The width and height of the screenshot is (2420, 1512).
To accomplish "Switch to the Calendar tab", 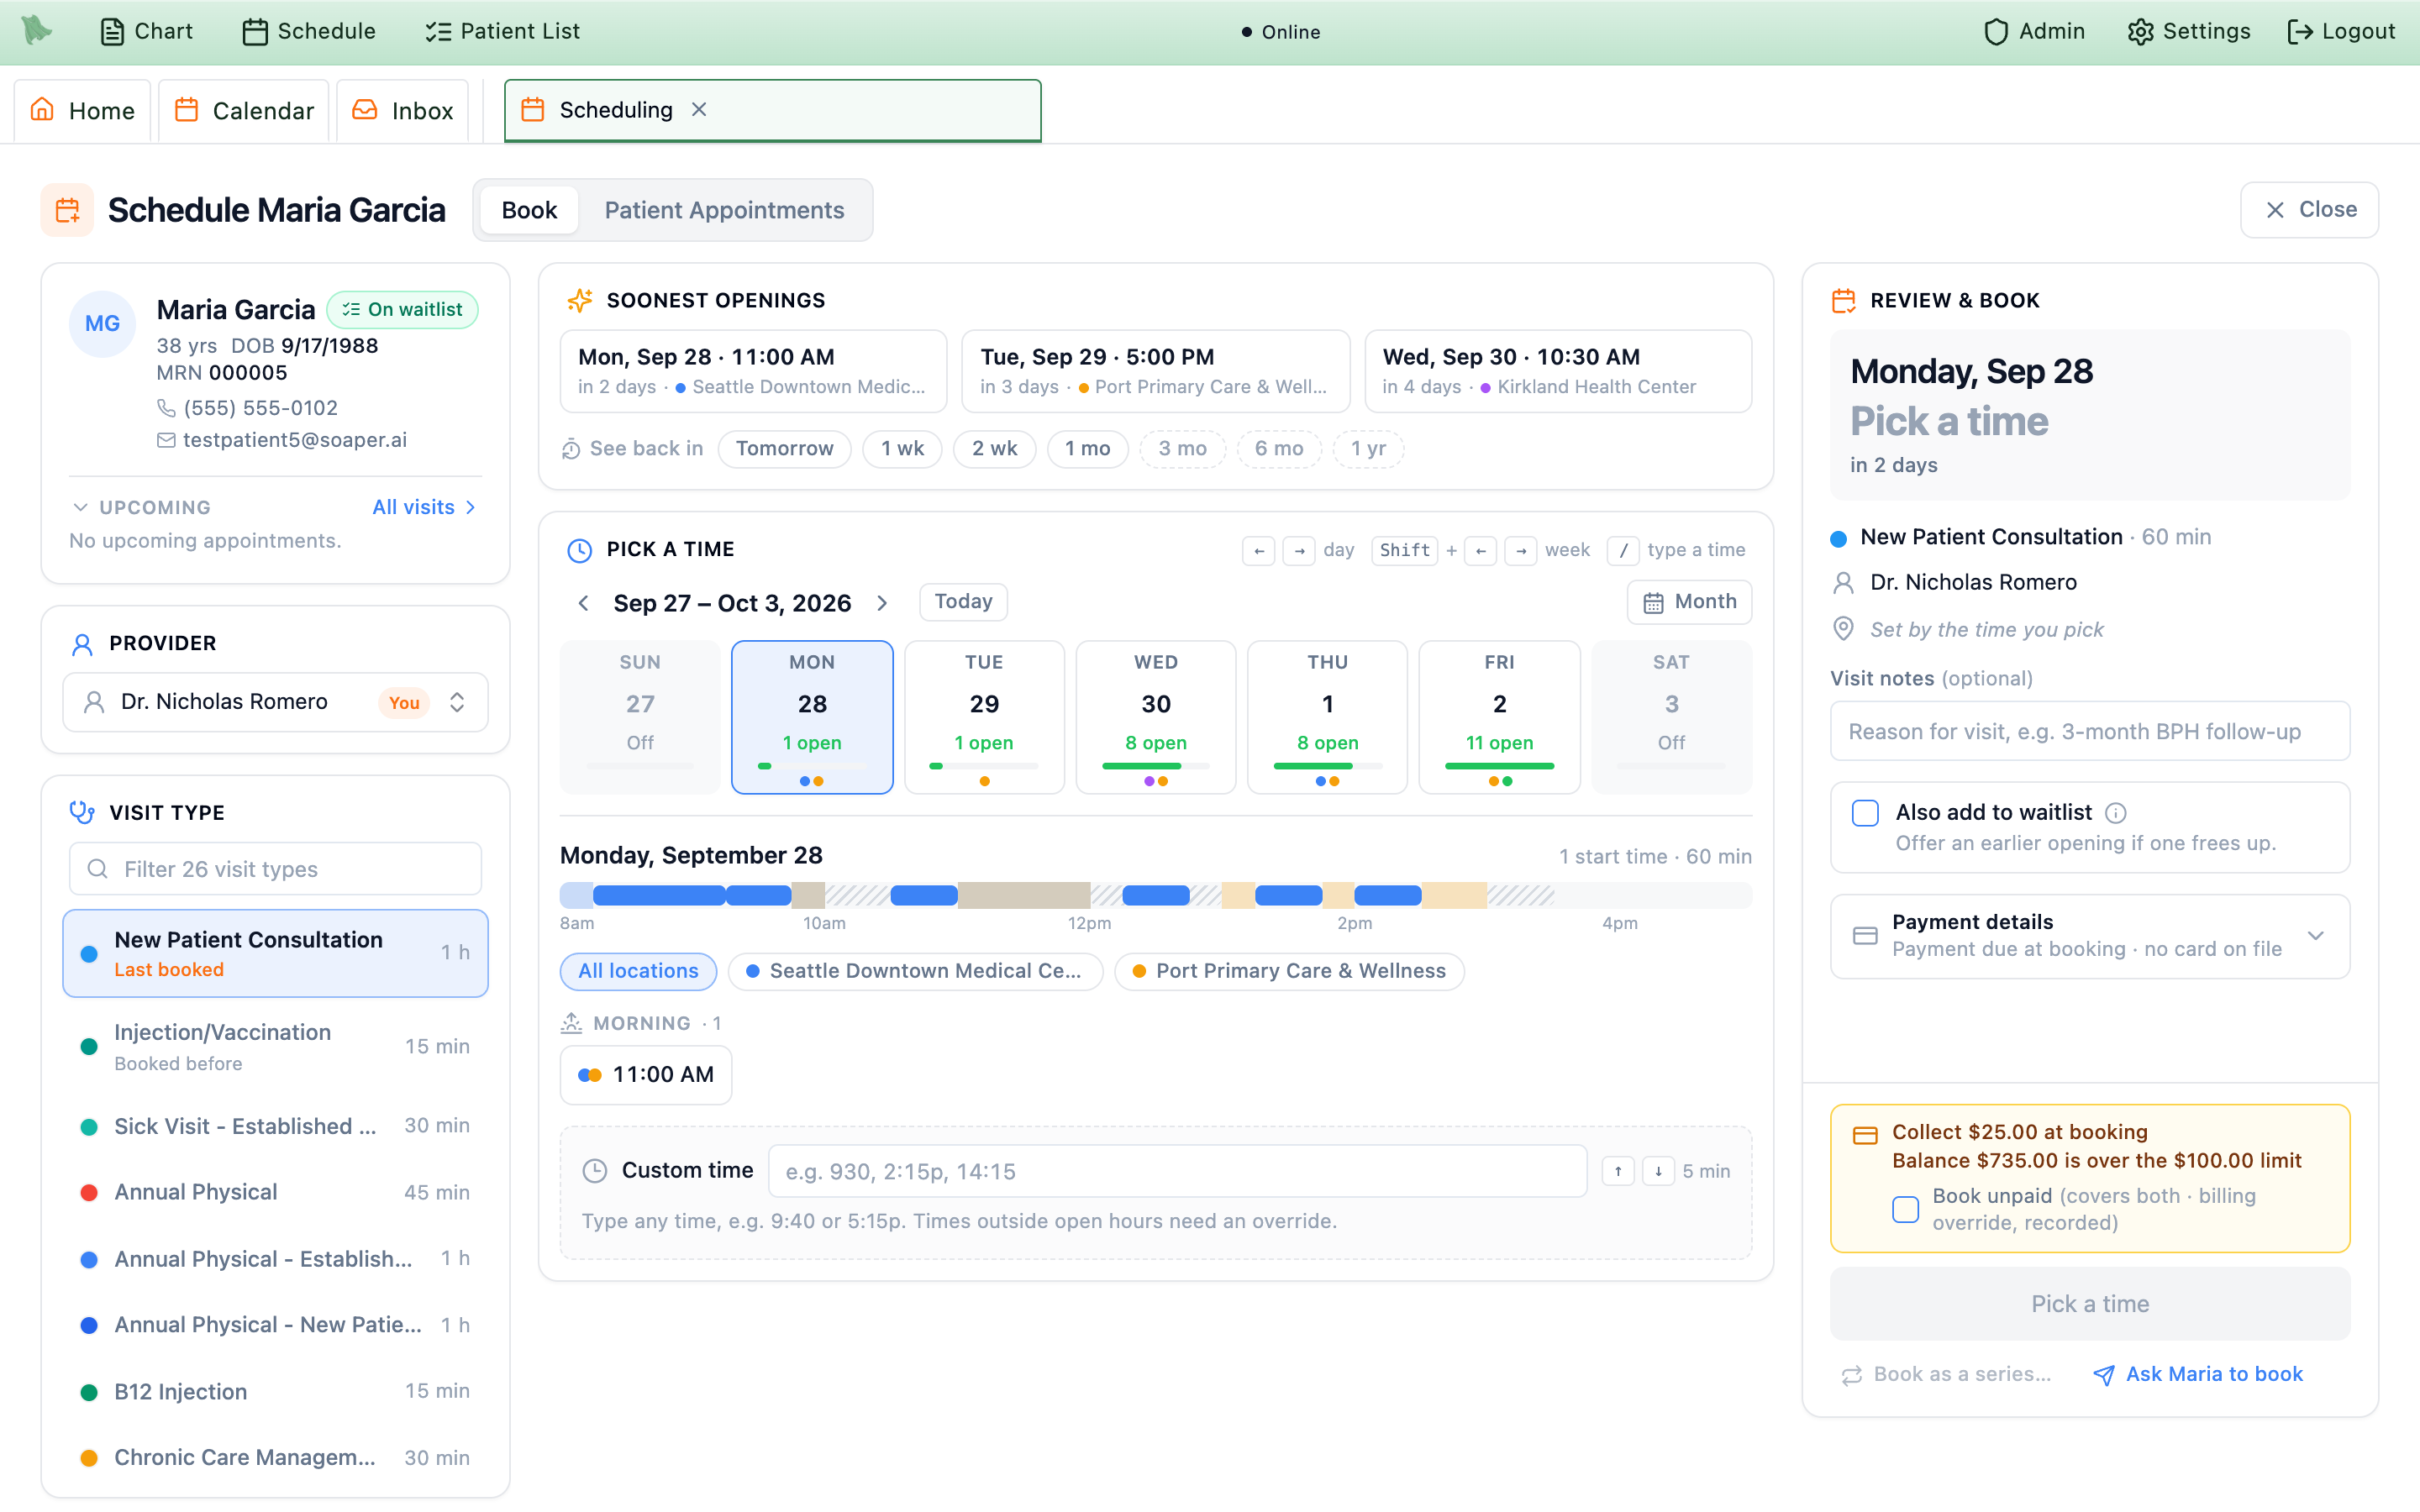I will (x=244, y=110).
